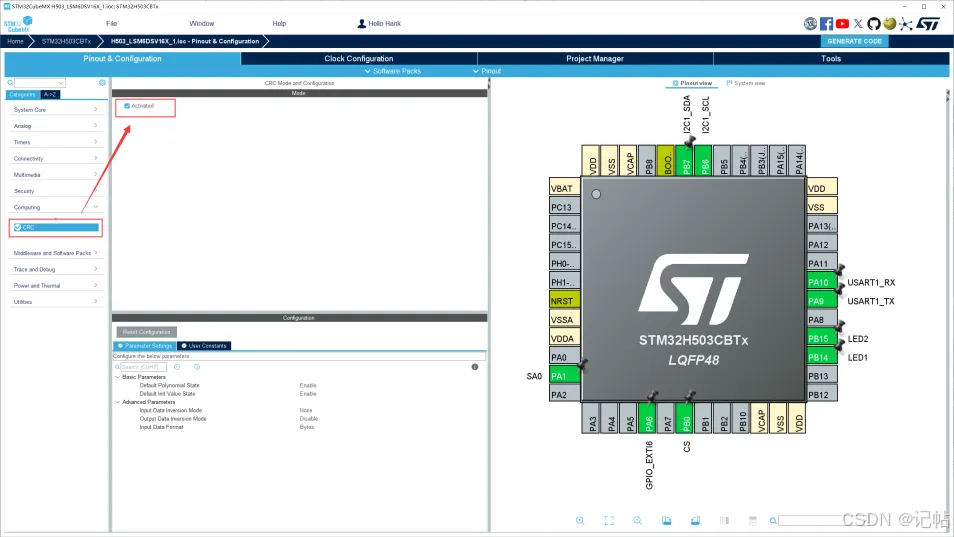The height and width of the screenshot is (537, 954).
Task: Click the fit-to-screen icon below chip
Action: (x=609, y=520)
